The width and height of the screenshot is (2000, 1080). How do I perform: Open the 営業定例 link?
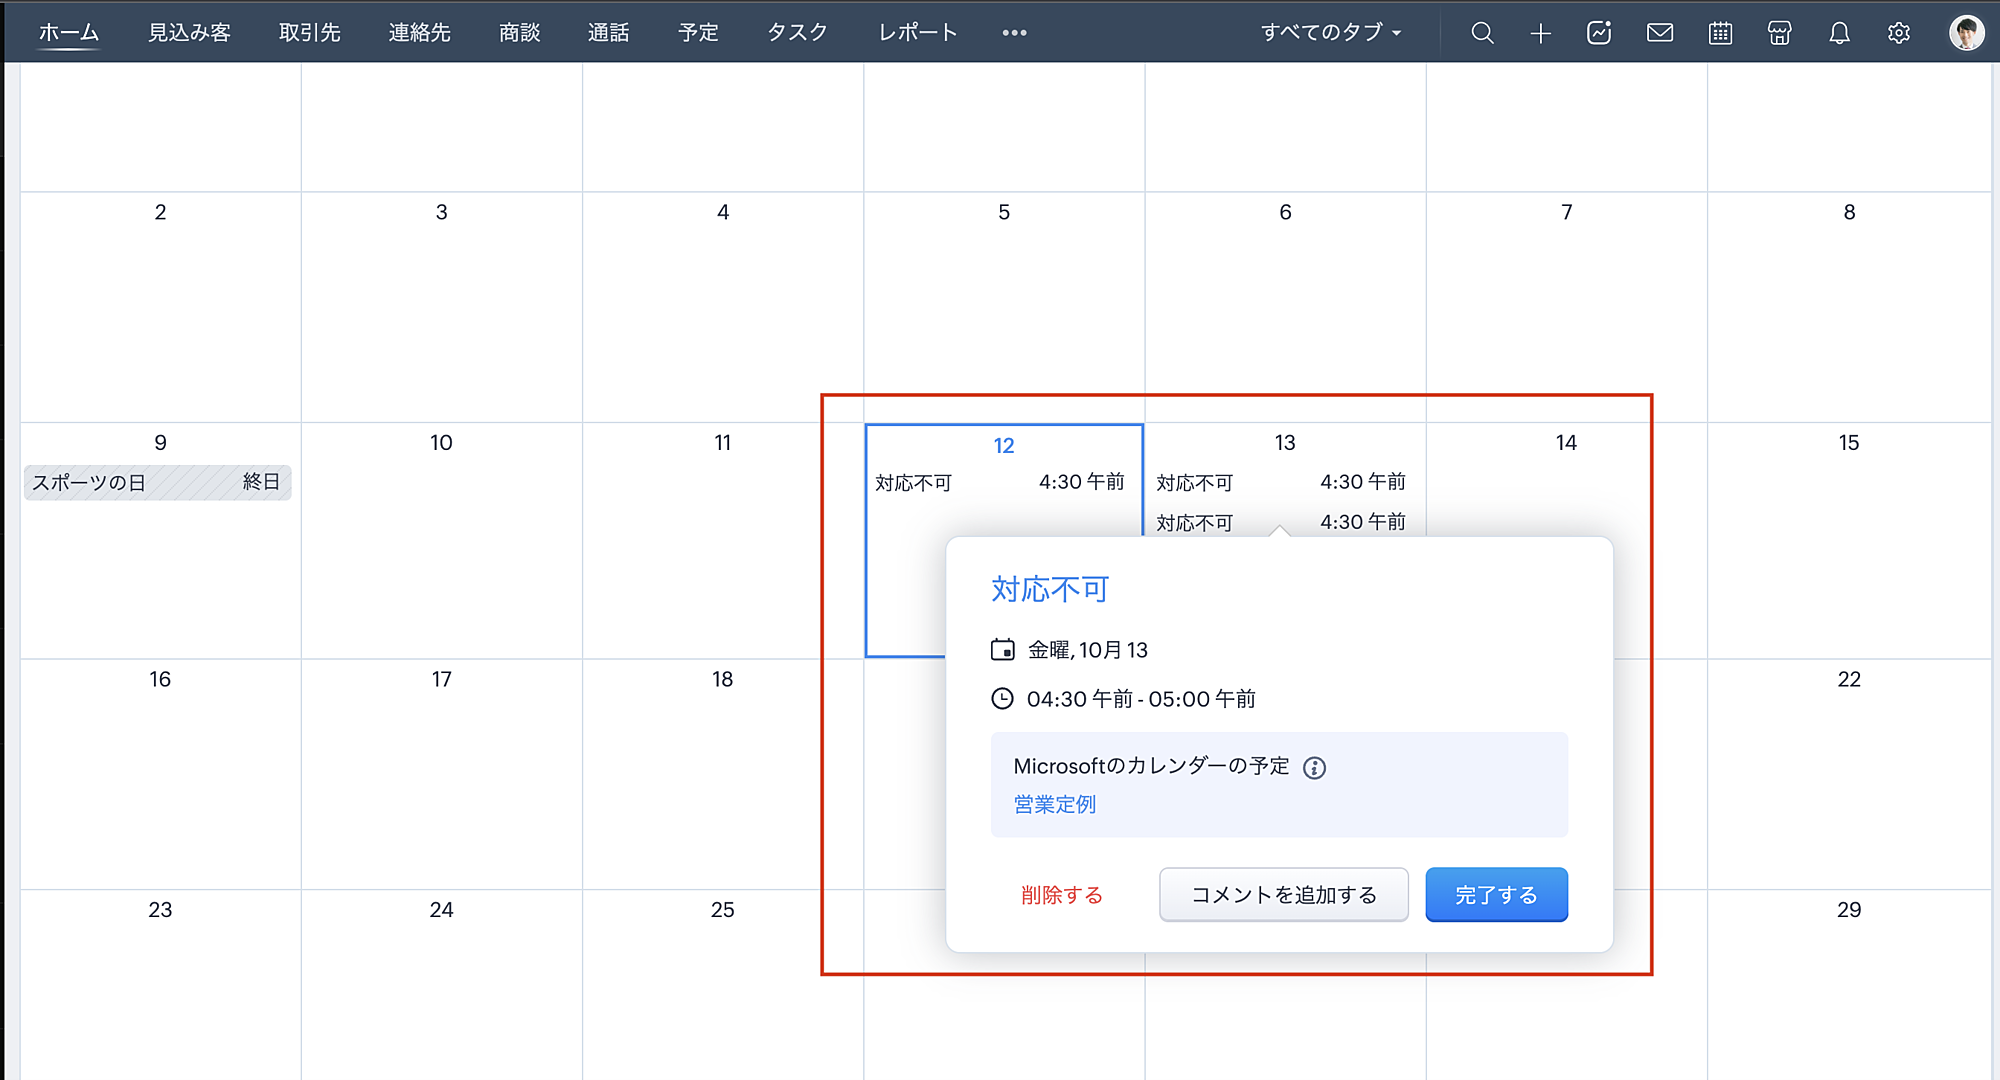1054,805
